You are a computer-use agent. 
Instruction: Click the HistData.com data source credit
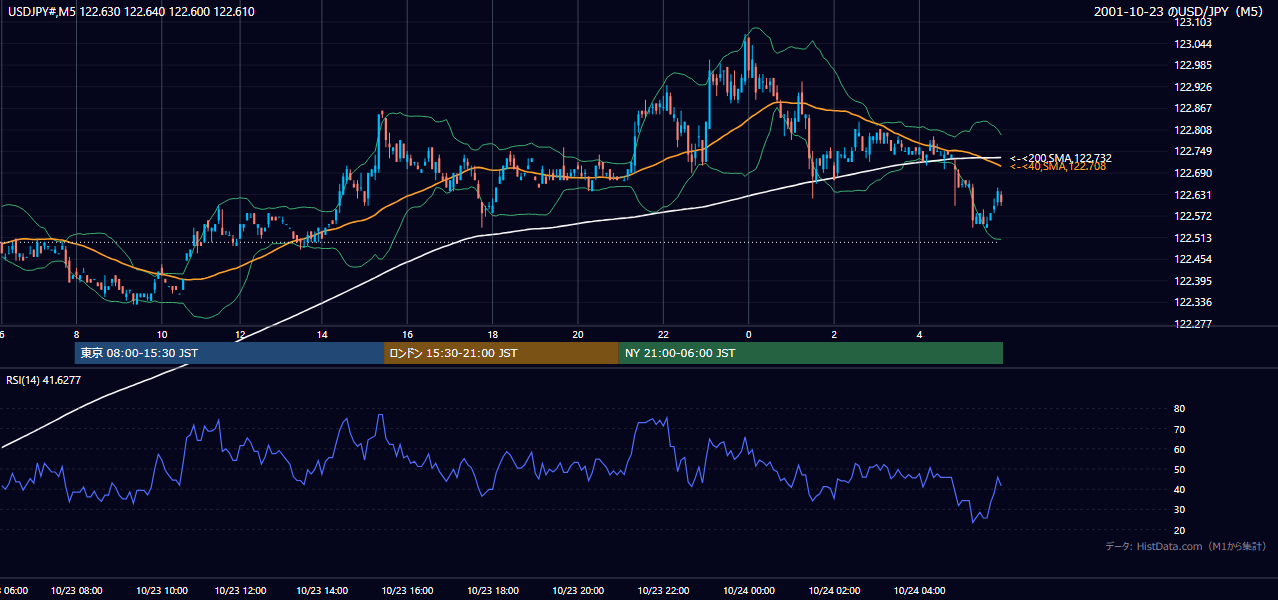[1186, 547]
